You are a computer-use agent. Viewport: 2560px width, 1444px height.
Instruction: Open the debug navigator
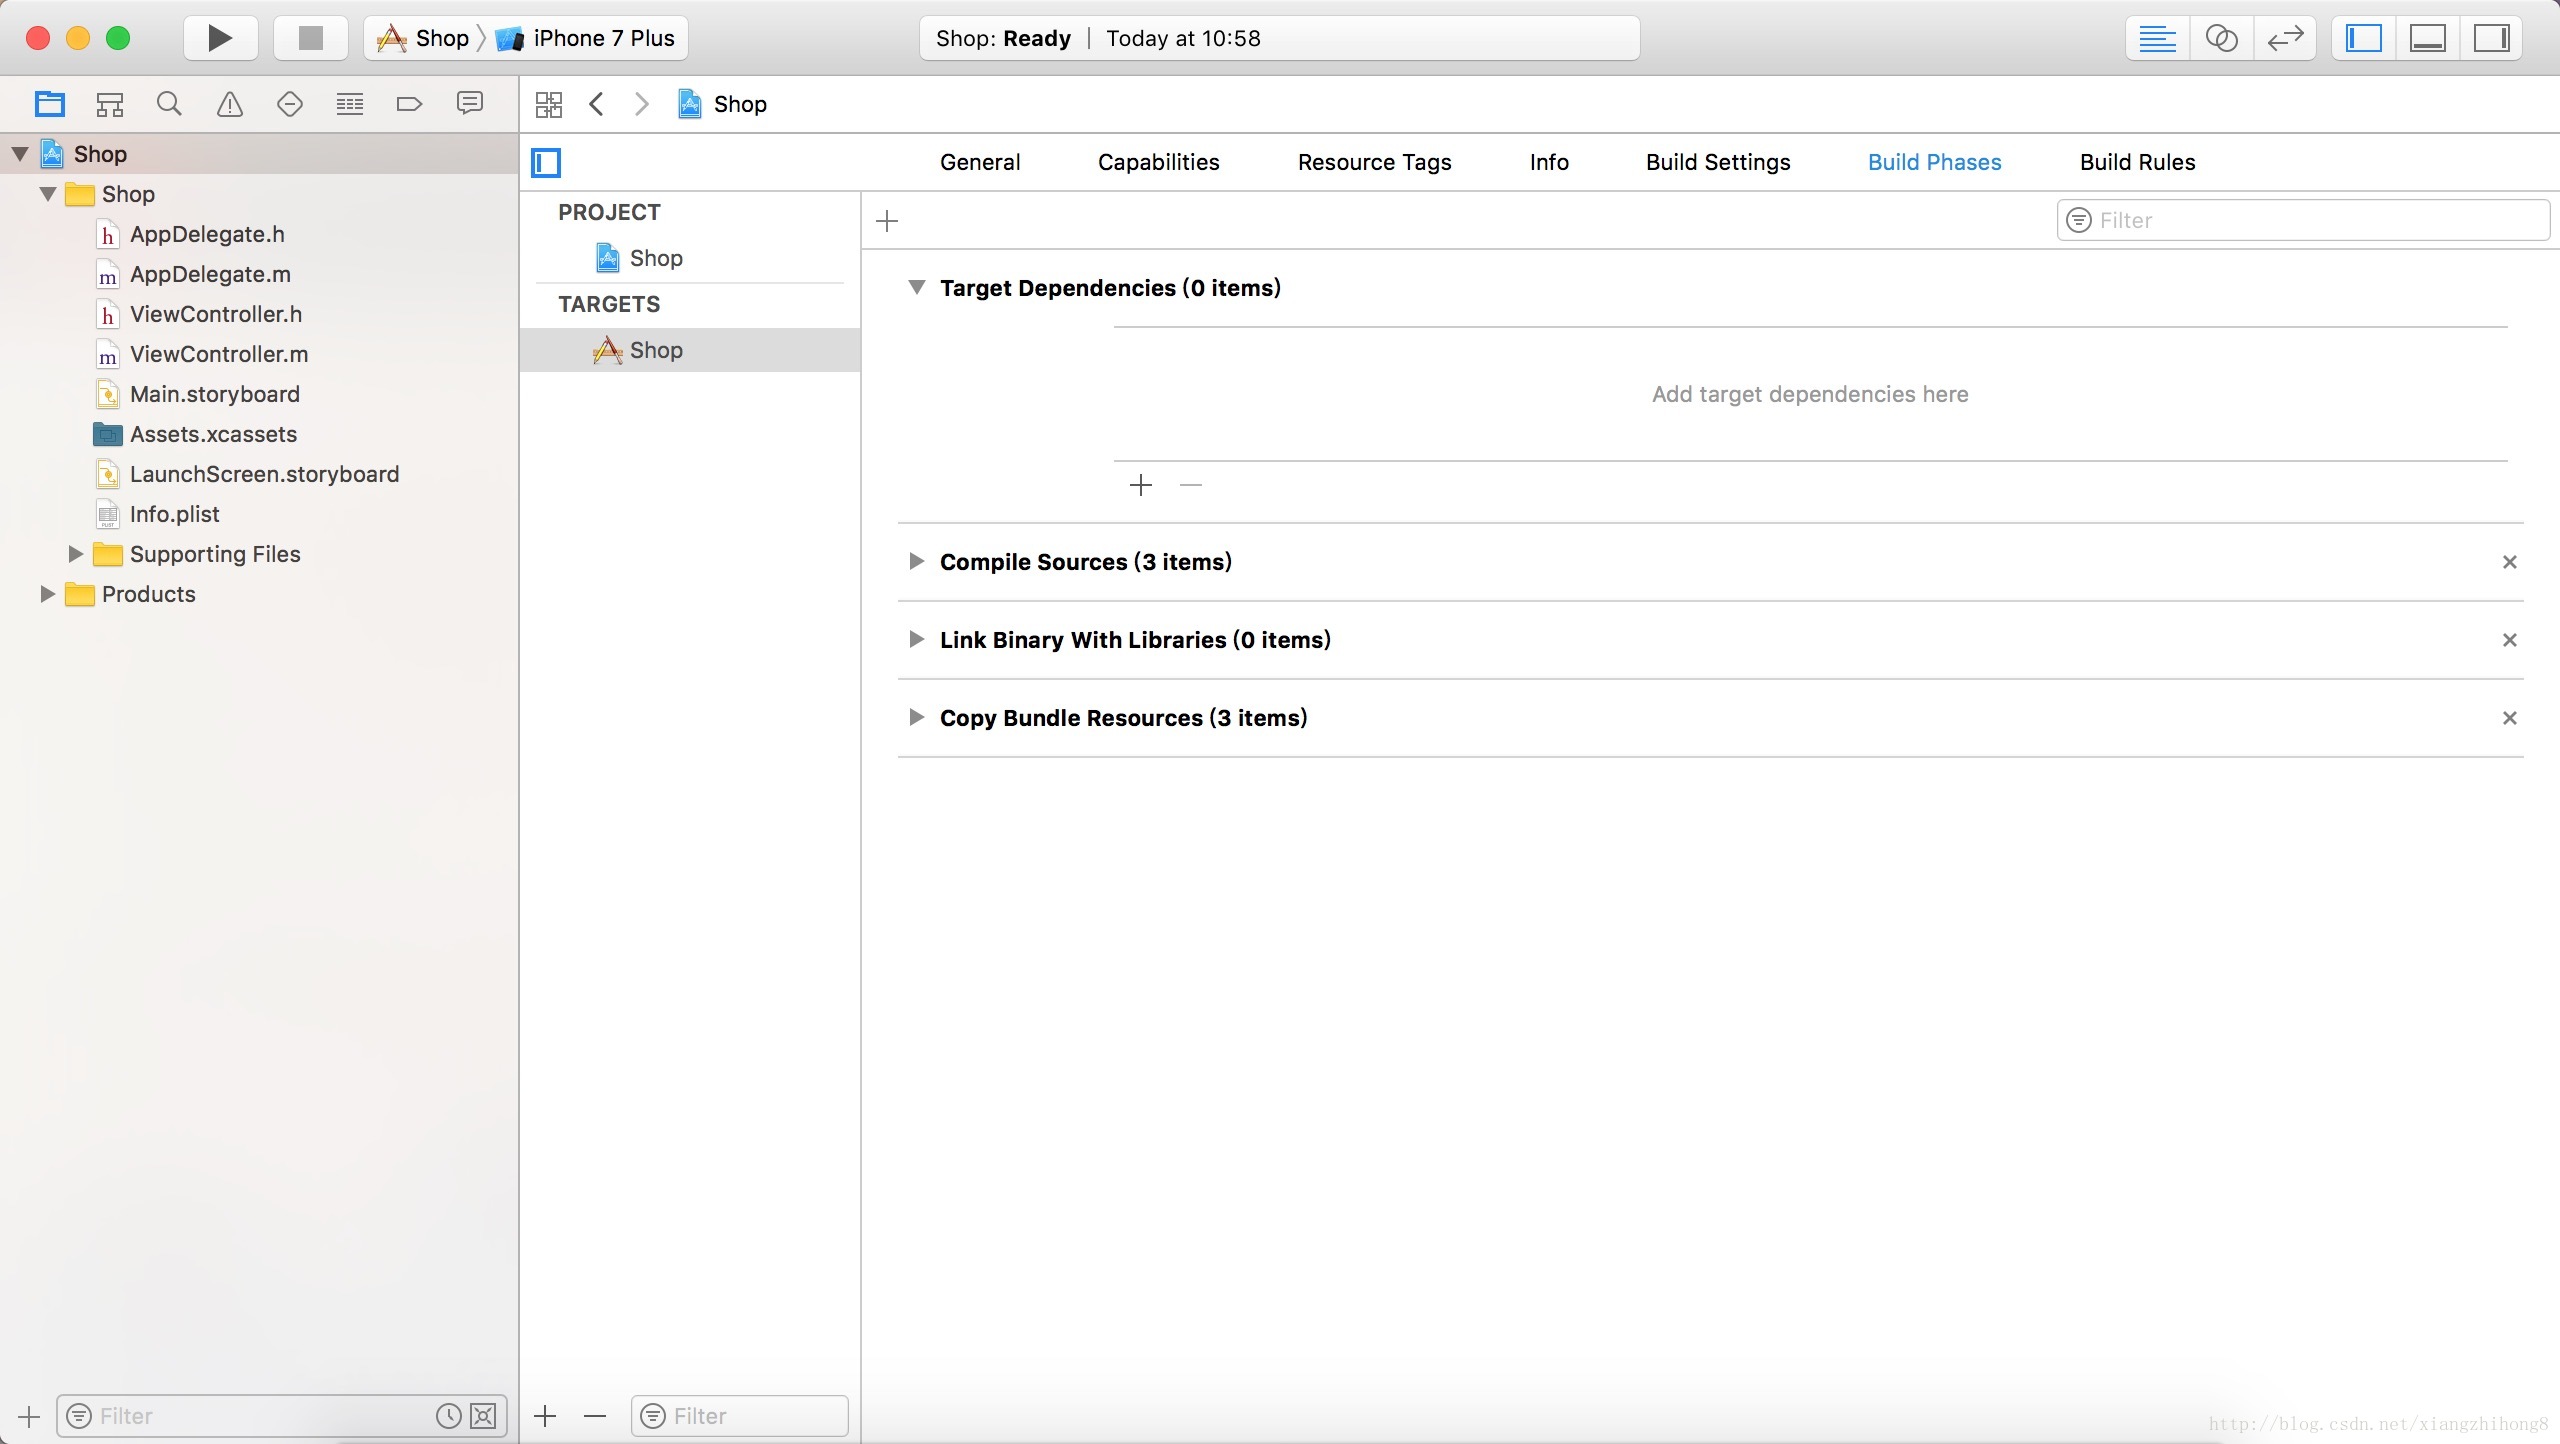click(x=350, y=104)
